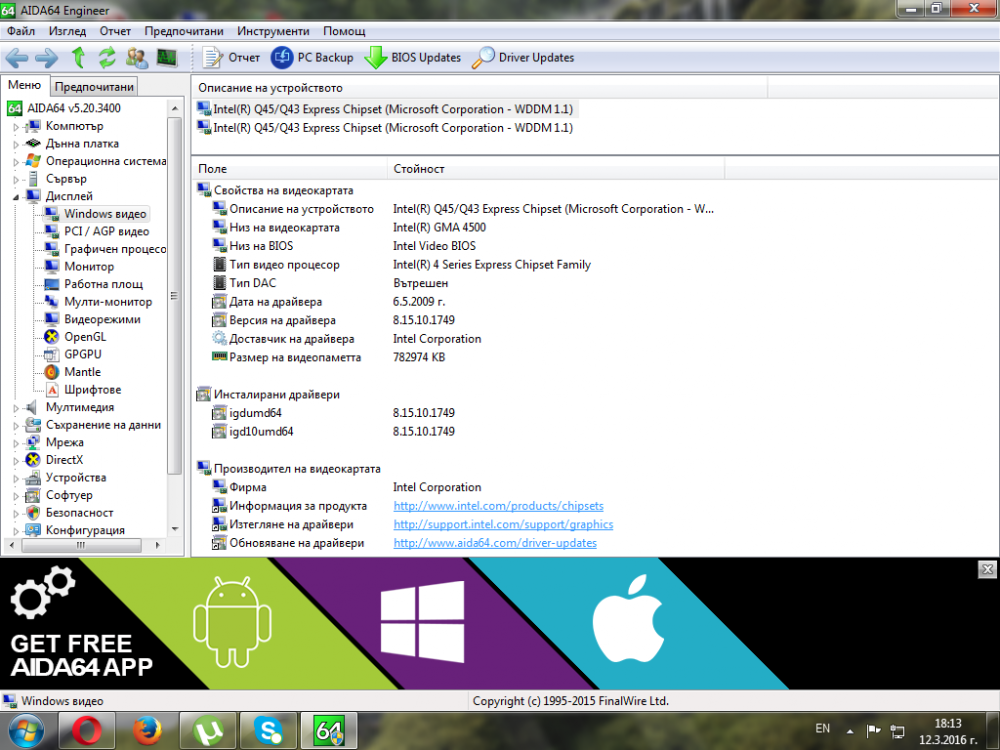Launch PC Backup from toolbar
Screen dimensions: 1000x750
312,57
